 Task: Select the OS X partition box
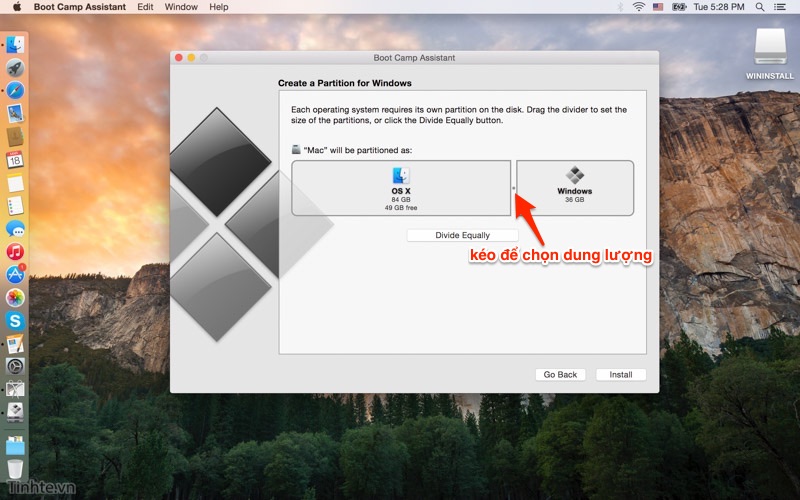401,188
